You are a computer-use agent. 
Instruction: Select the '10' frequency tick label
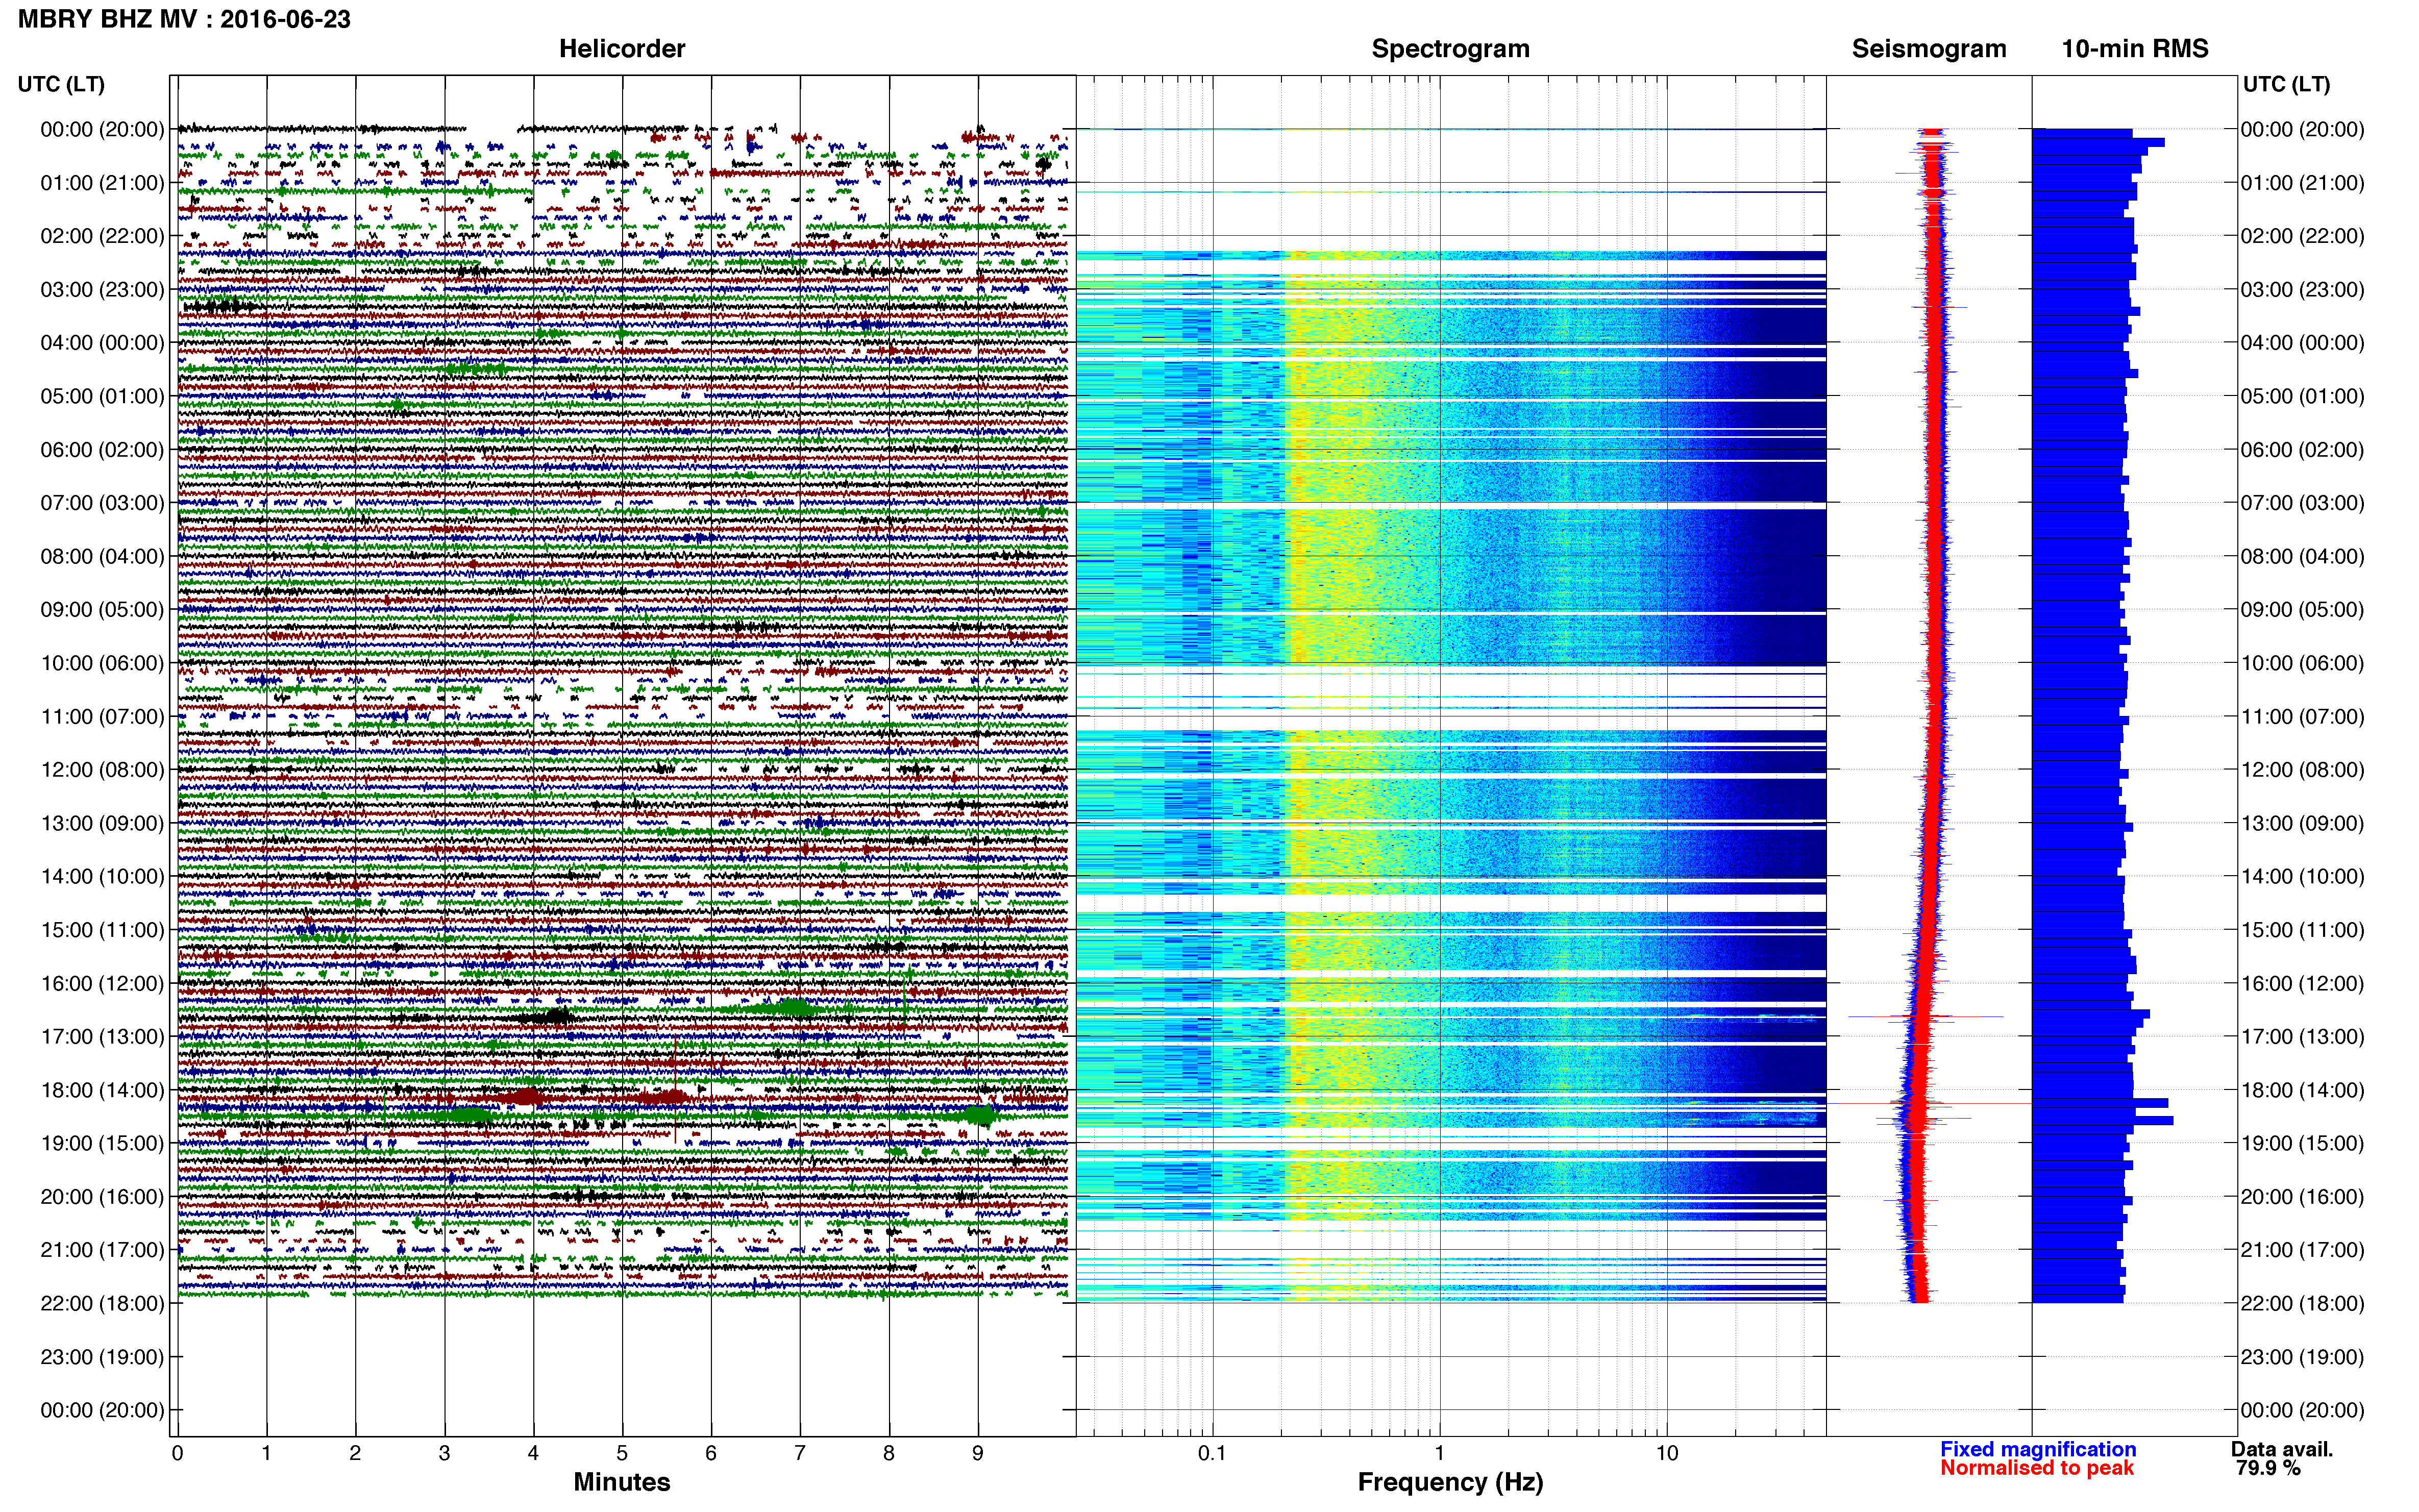coord(1666,1453)
